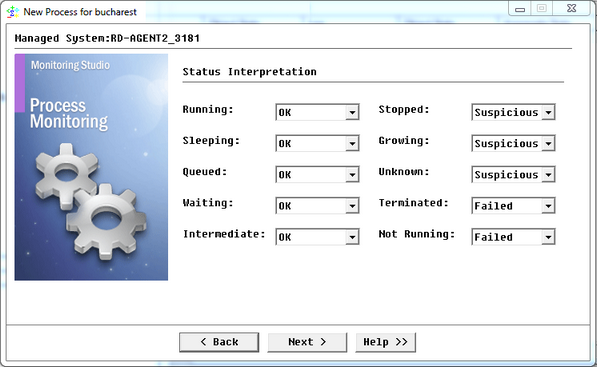The width and height of the screenshot is (597, 367).
Task: Click the Unknown: label
Action: coord(404,172)
